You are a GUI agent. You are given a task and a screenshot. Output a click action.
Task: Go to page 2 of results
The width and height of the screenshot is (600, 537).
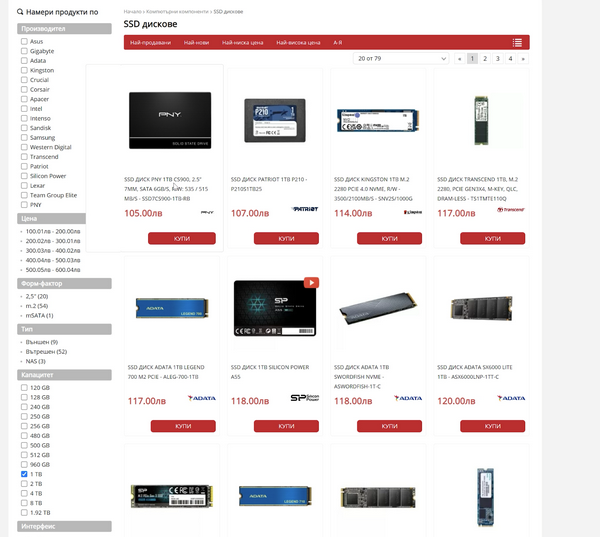[x=485, y=59]
